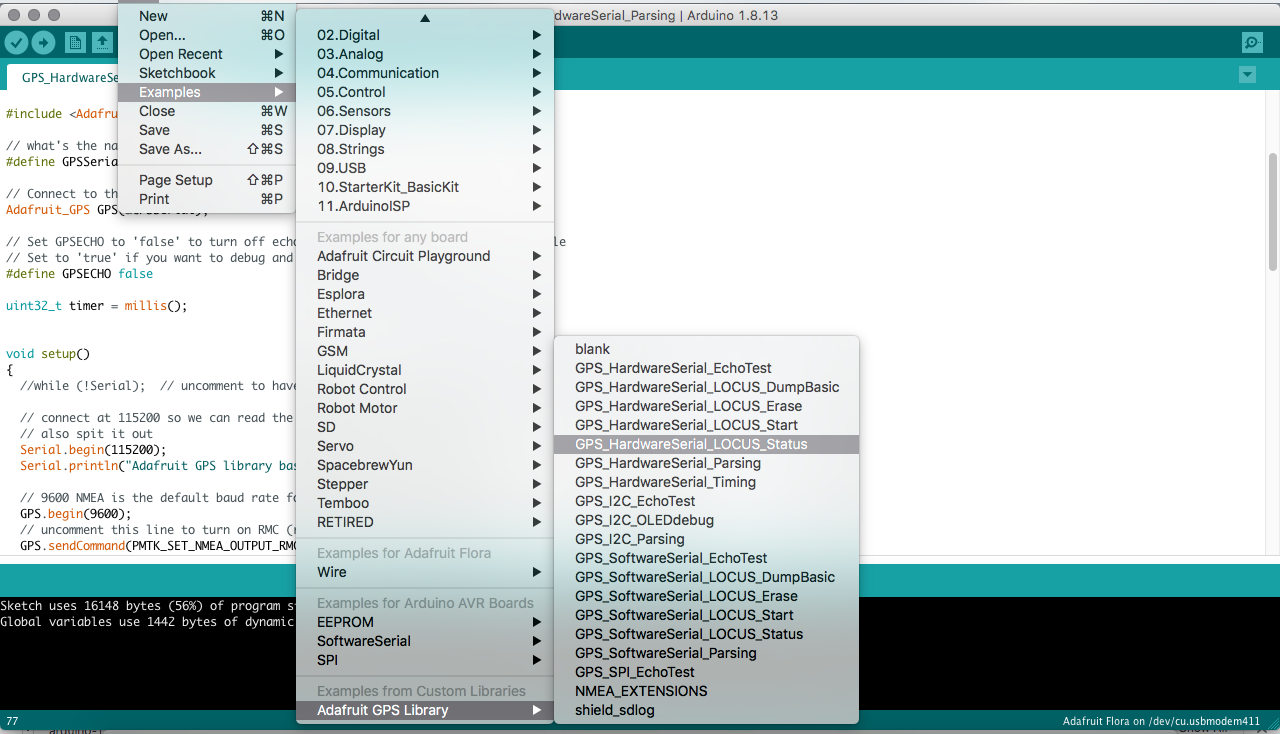Choose Page Setup in File menu
The image size is (1280, 734).
[207, 180]
